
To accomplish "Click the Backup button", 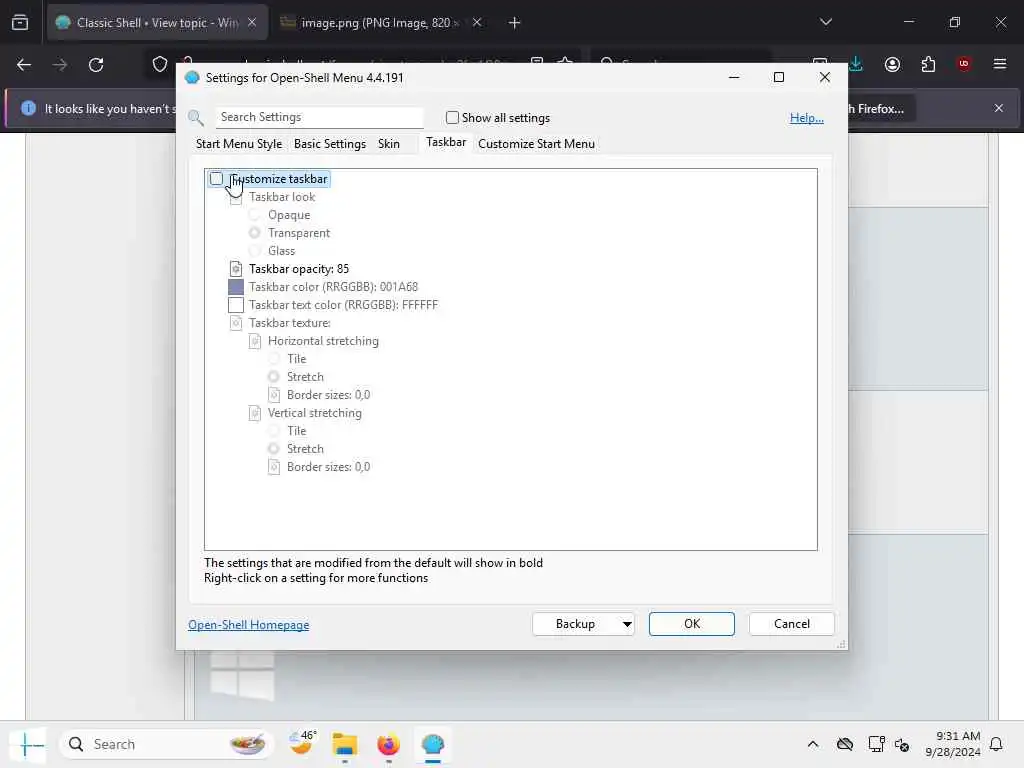I will (x=575, y=624).
